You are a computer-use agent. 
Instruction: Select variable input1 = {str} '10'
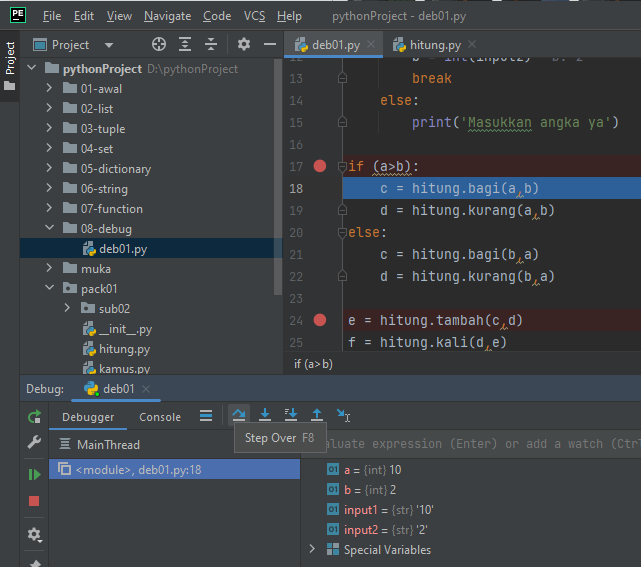coord(380,510)
